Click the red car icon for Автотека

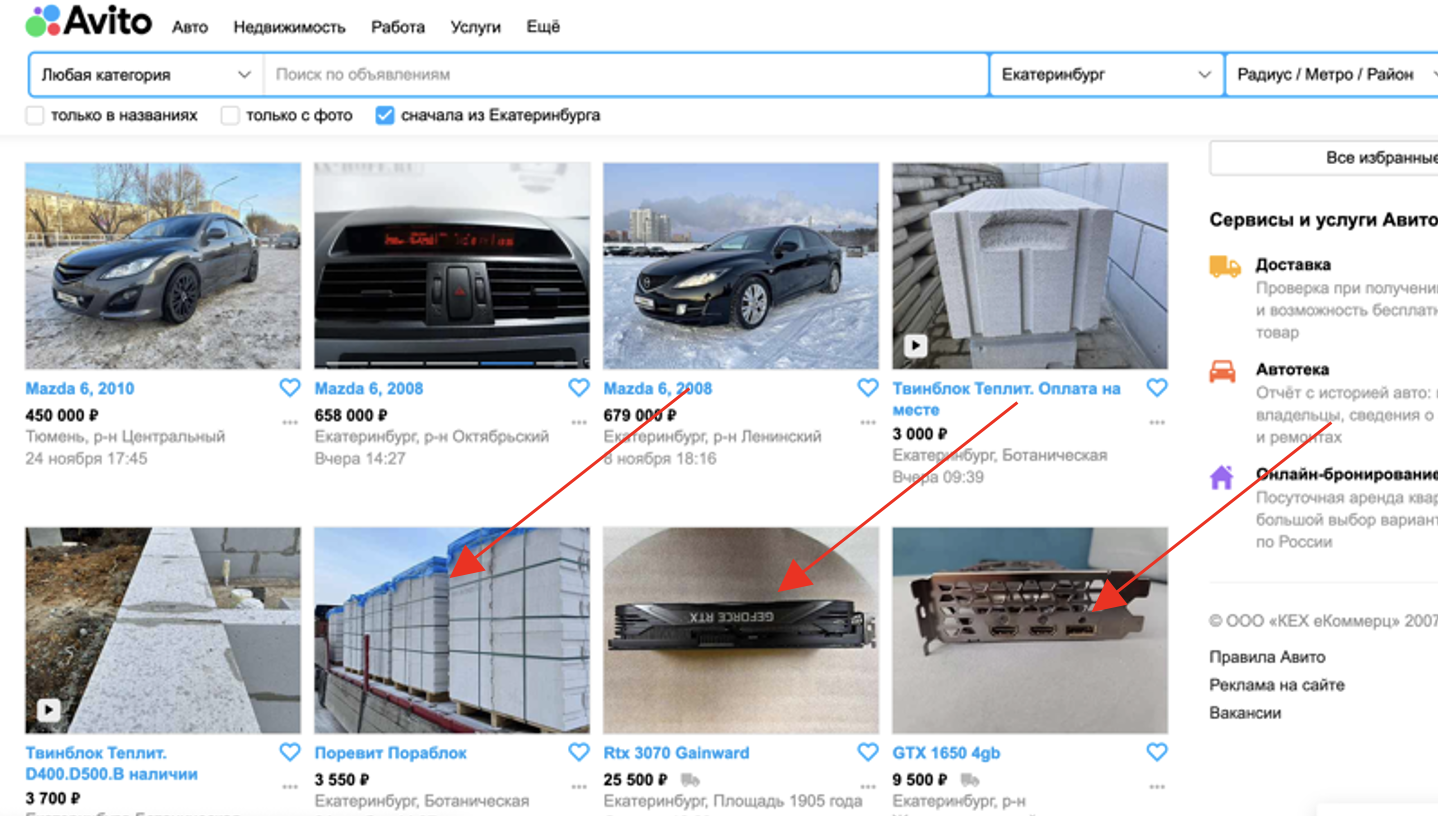click(x=1223, y=372)
